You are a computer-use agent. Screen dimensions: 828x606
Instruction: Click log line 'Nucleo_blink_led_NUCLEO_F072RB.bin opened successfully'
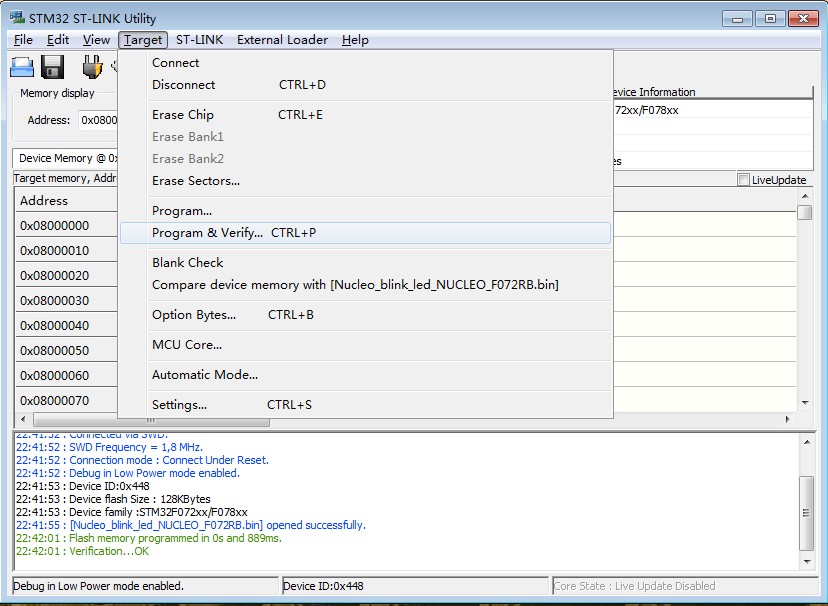point(191,525)
